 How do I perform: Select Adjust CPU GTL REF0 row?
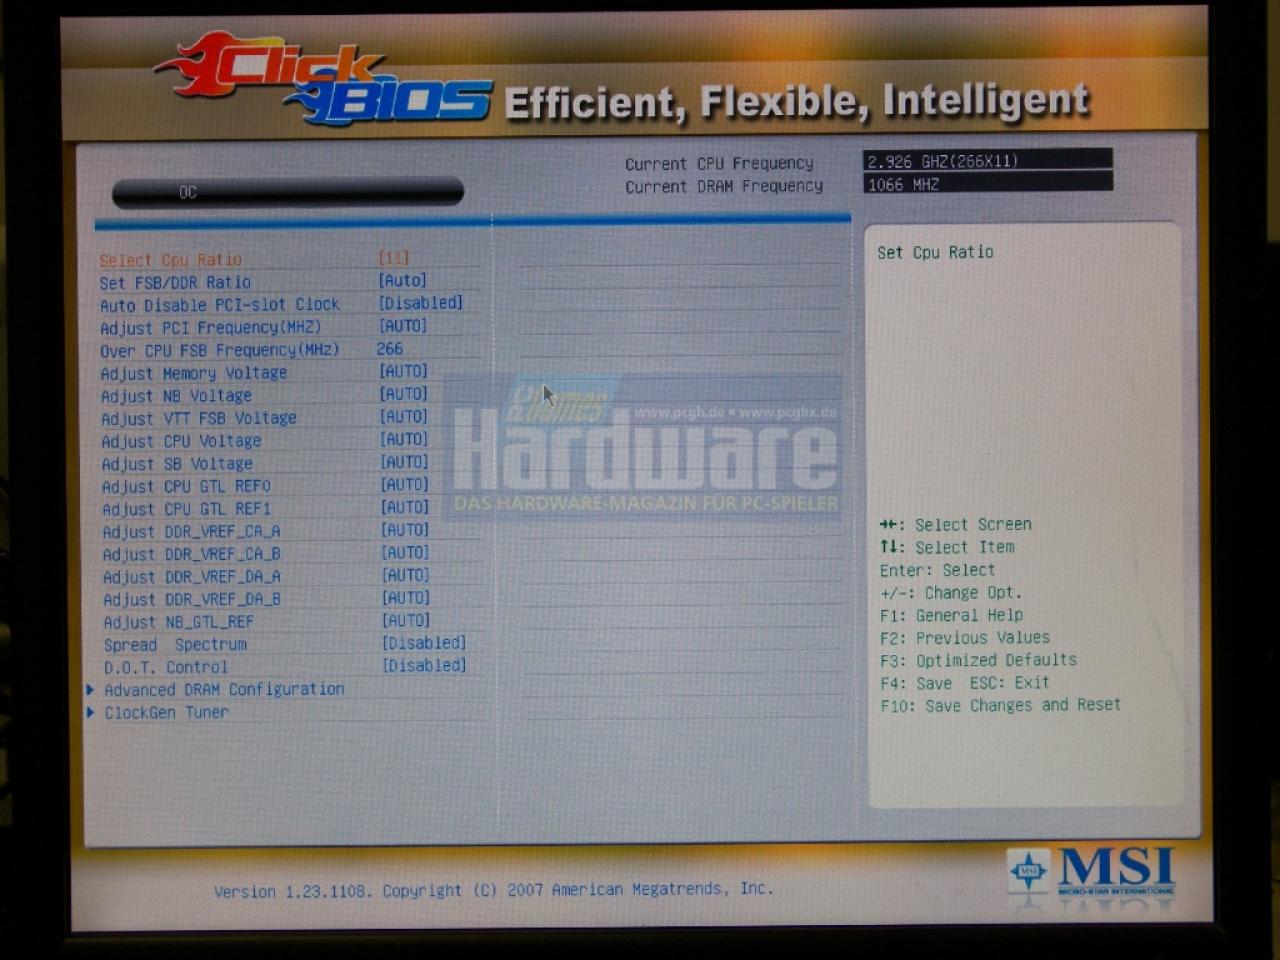click(x=186, y=487)
